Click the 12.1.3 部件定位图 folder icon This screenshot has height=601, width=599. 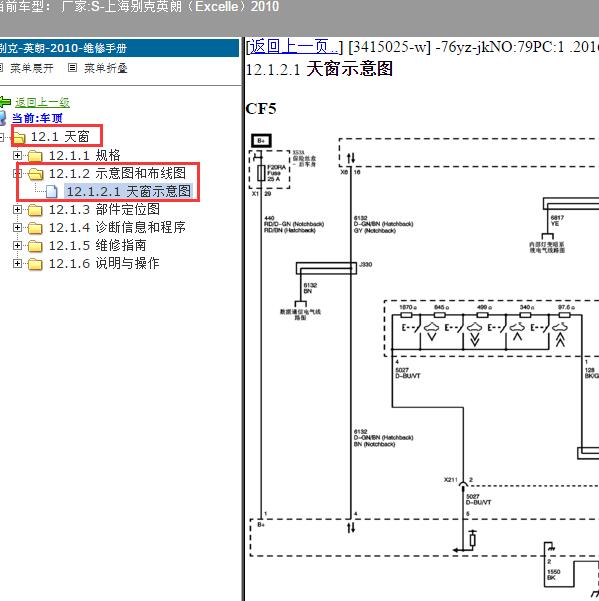pyautogui.click(x=35, y=210)
